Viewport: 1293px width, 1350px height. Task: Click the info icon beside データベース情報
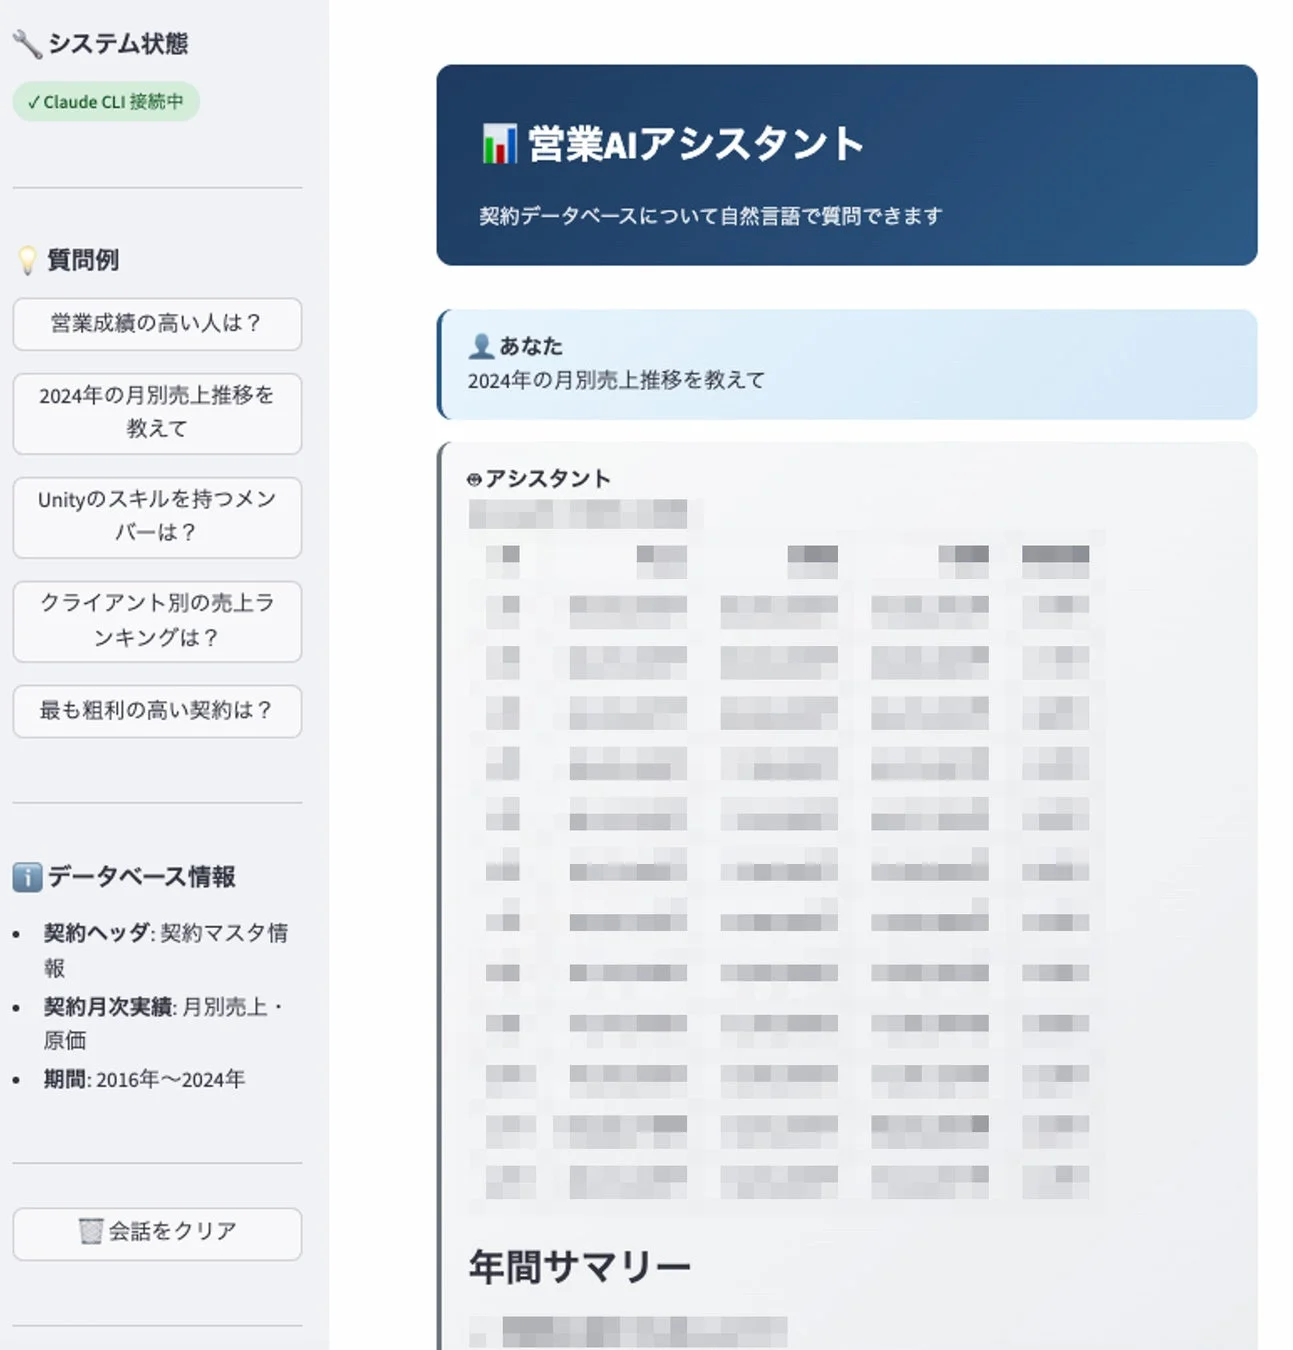(x=26, y=876)
